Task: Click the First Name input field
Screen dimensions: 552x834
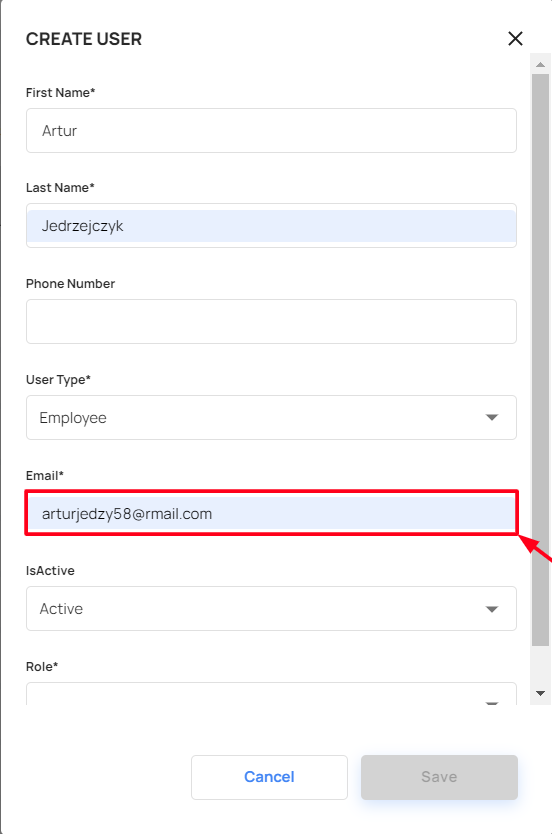Action: click(x=271, y=131)
